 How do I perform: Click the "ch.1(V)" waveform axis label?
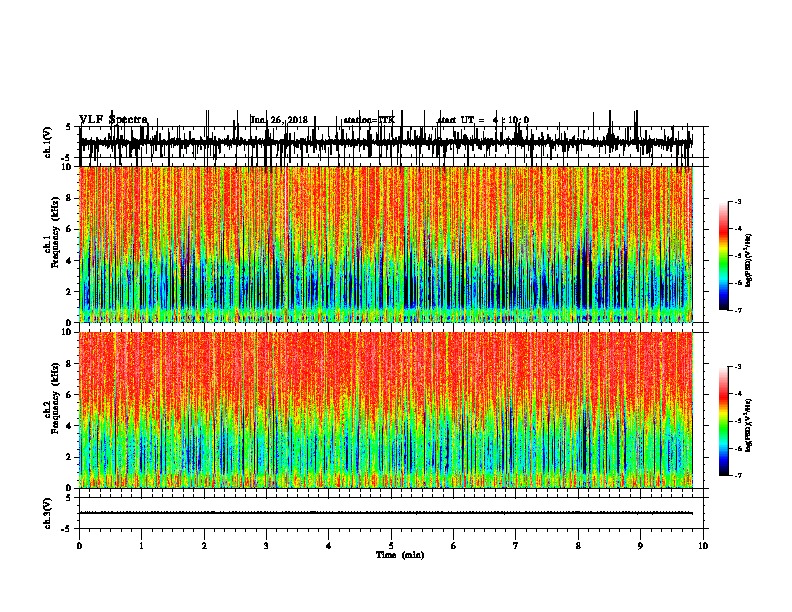click(x=47, y=142)
